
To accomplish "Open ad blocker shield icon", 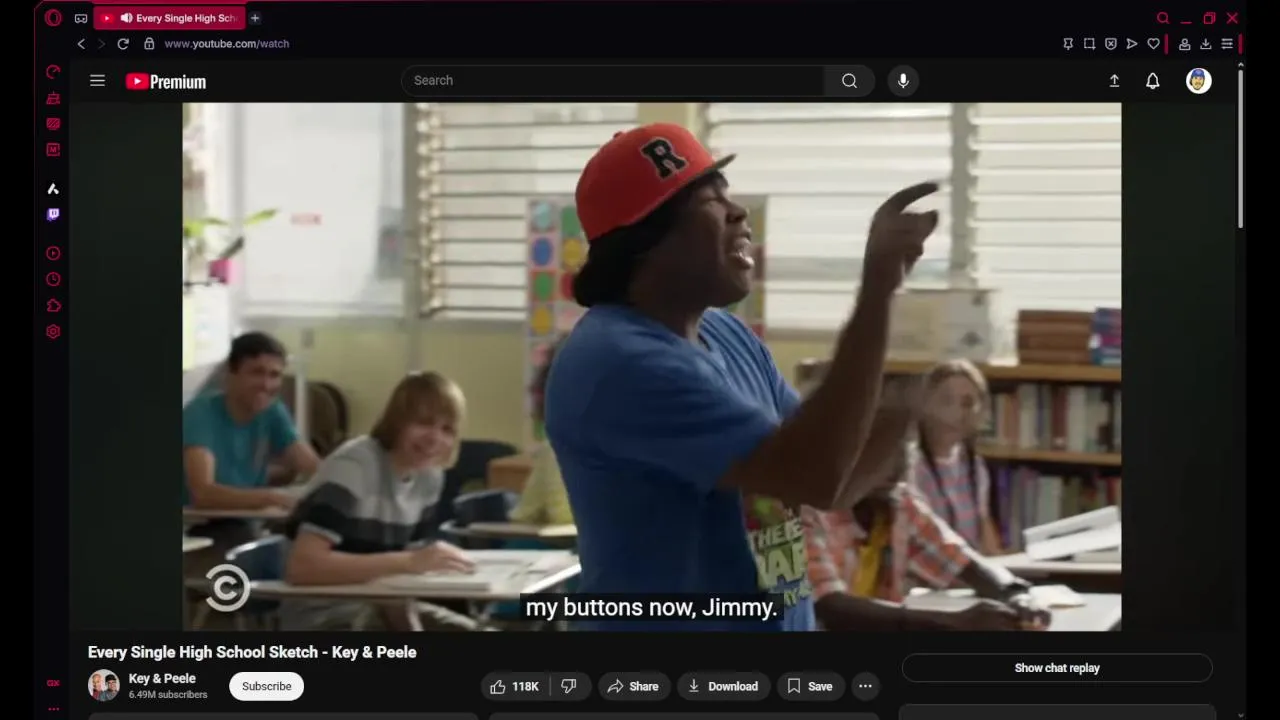I will pos(1110,44).
